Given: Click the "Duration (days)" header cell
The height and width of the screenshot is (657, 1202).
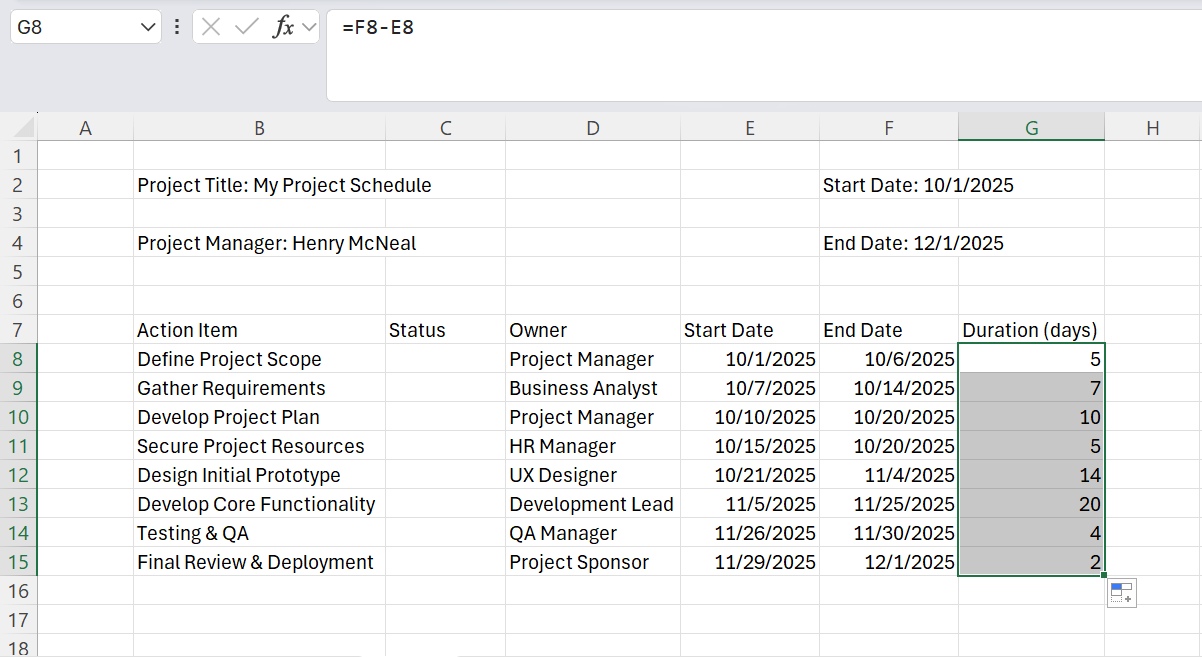Looking at the screenshot, I should point(1030,330).
